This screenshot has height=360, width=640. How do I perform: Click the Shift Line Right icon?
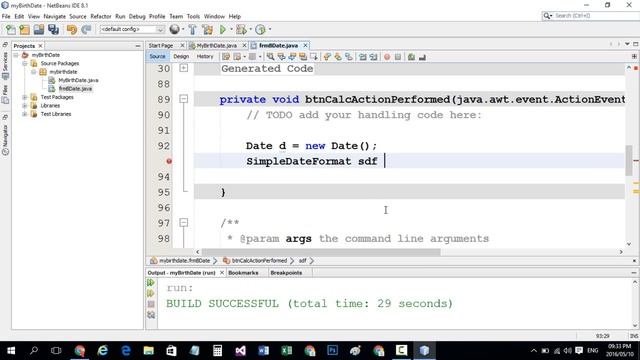tap(373, 57)
